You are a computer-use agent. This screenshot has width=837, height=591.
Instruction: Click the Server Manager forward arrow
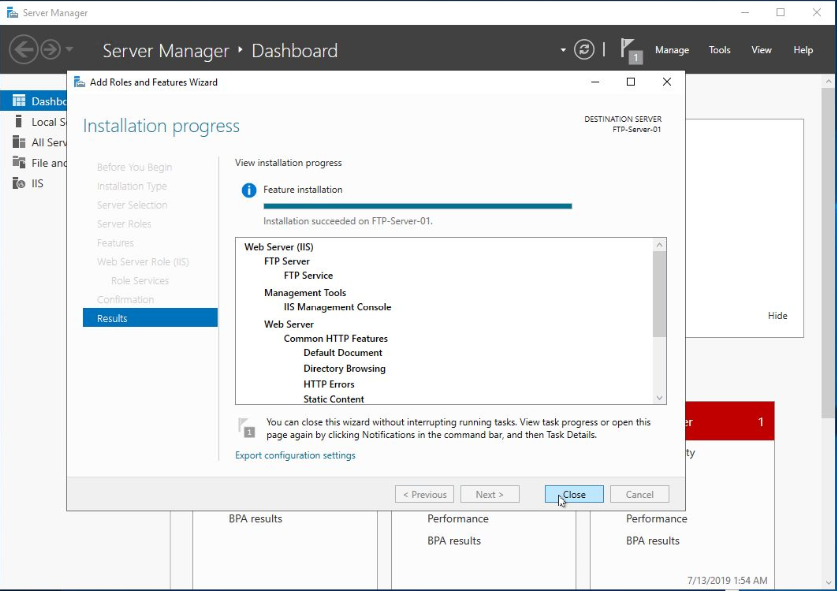[x=51, y=50]
